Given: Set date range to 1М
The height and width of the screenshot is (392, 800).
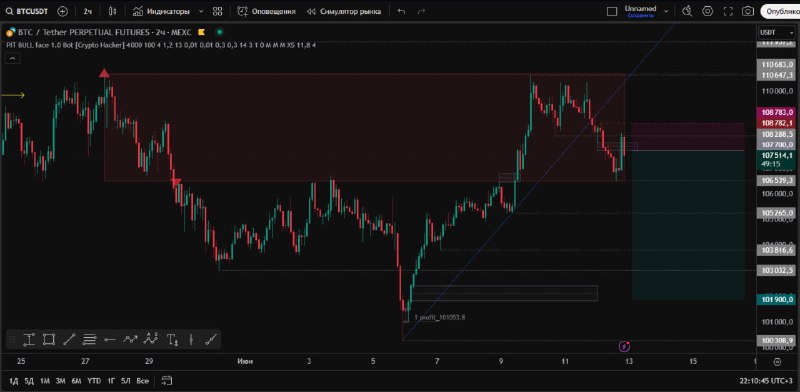Looking at the screenshot, I should [x=45, y=381].
